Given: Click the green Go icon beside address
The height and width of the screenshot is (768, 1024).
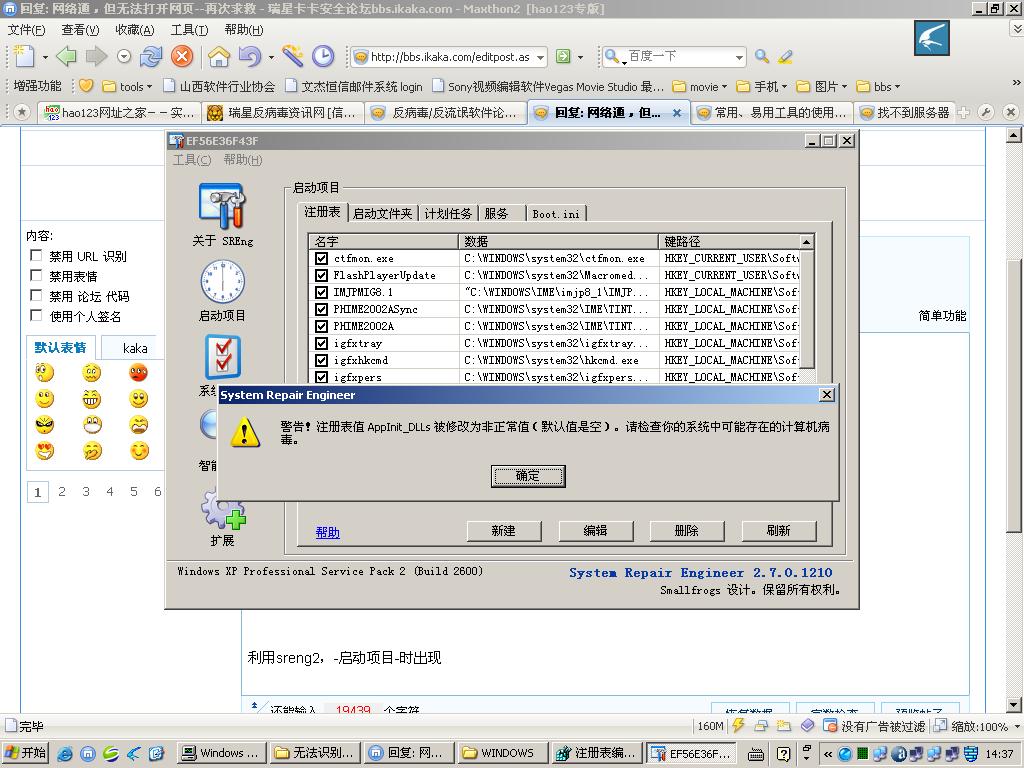Looking at the screenshot, I should pos(563,57).
